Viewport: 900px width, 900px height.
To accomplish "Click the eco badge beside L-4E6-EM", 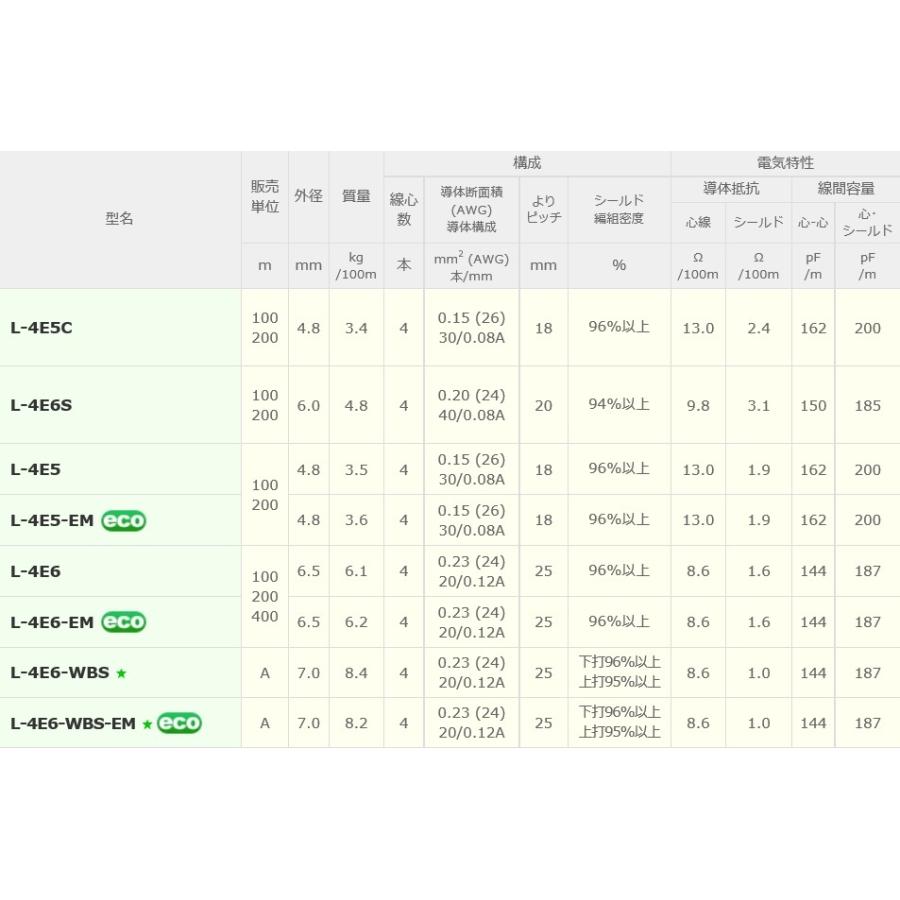I will (123, 622).
